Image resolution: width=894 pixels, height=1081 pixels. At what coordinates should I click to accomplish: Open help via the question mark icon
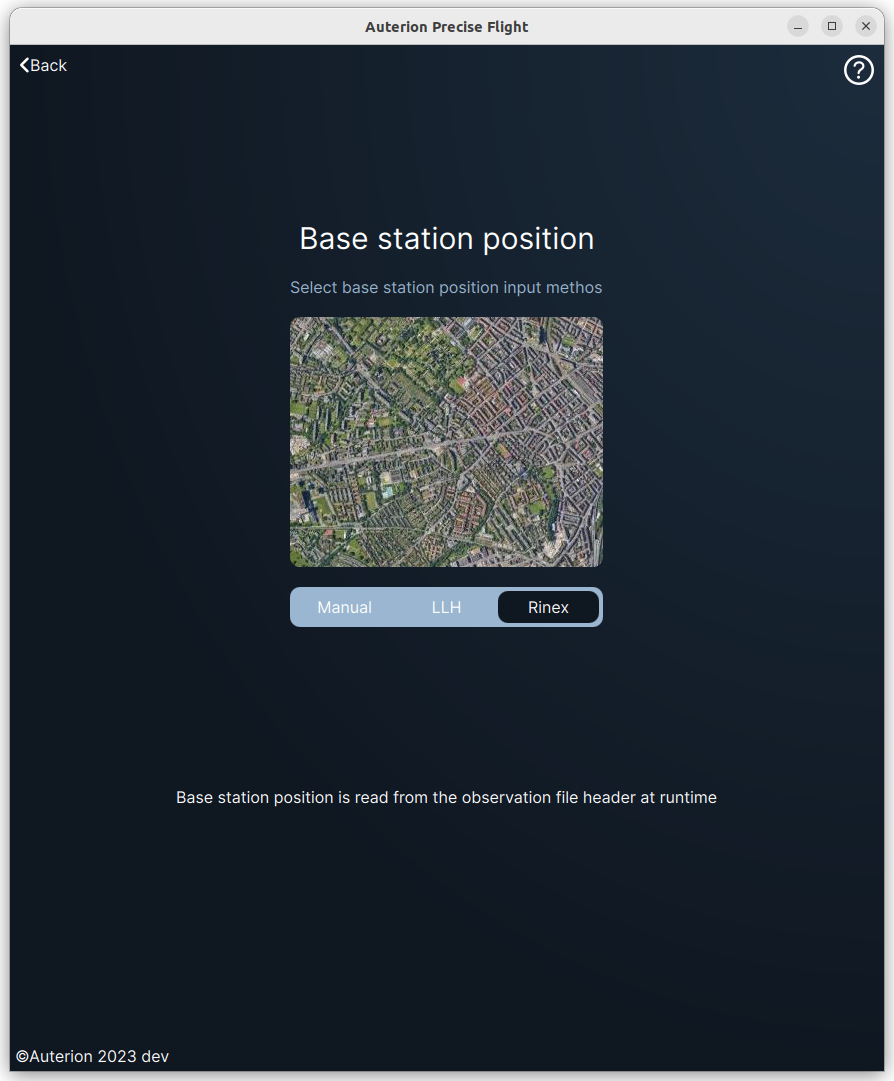click(x=858, y=70)
